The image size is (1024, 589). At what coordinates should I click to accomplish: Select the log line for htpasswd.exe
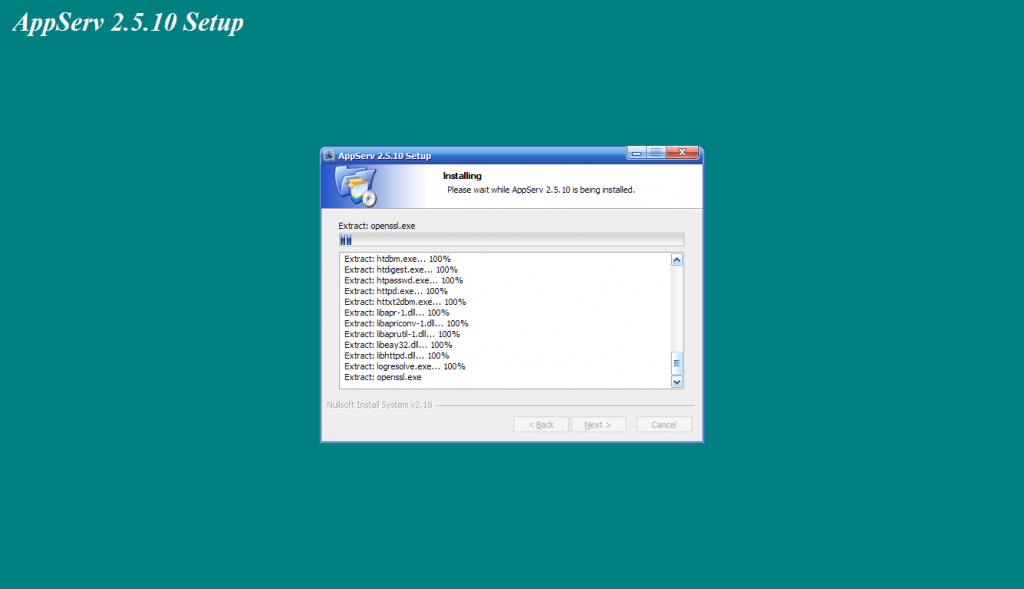coord(404,281)
